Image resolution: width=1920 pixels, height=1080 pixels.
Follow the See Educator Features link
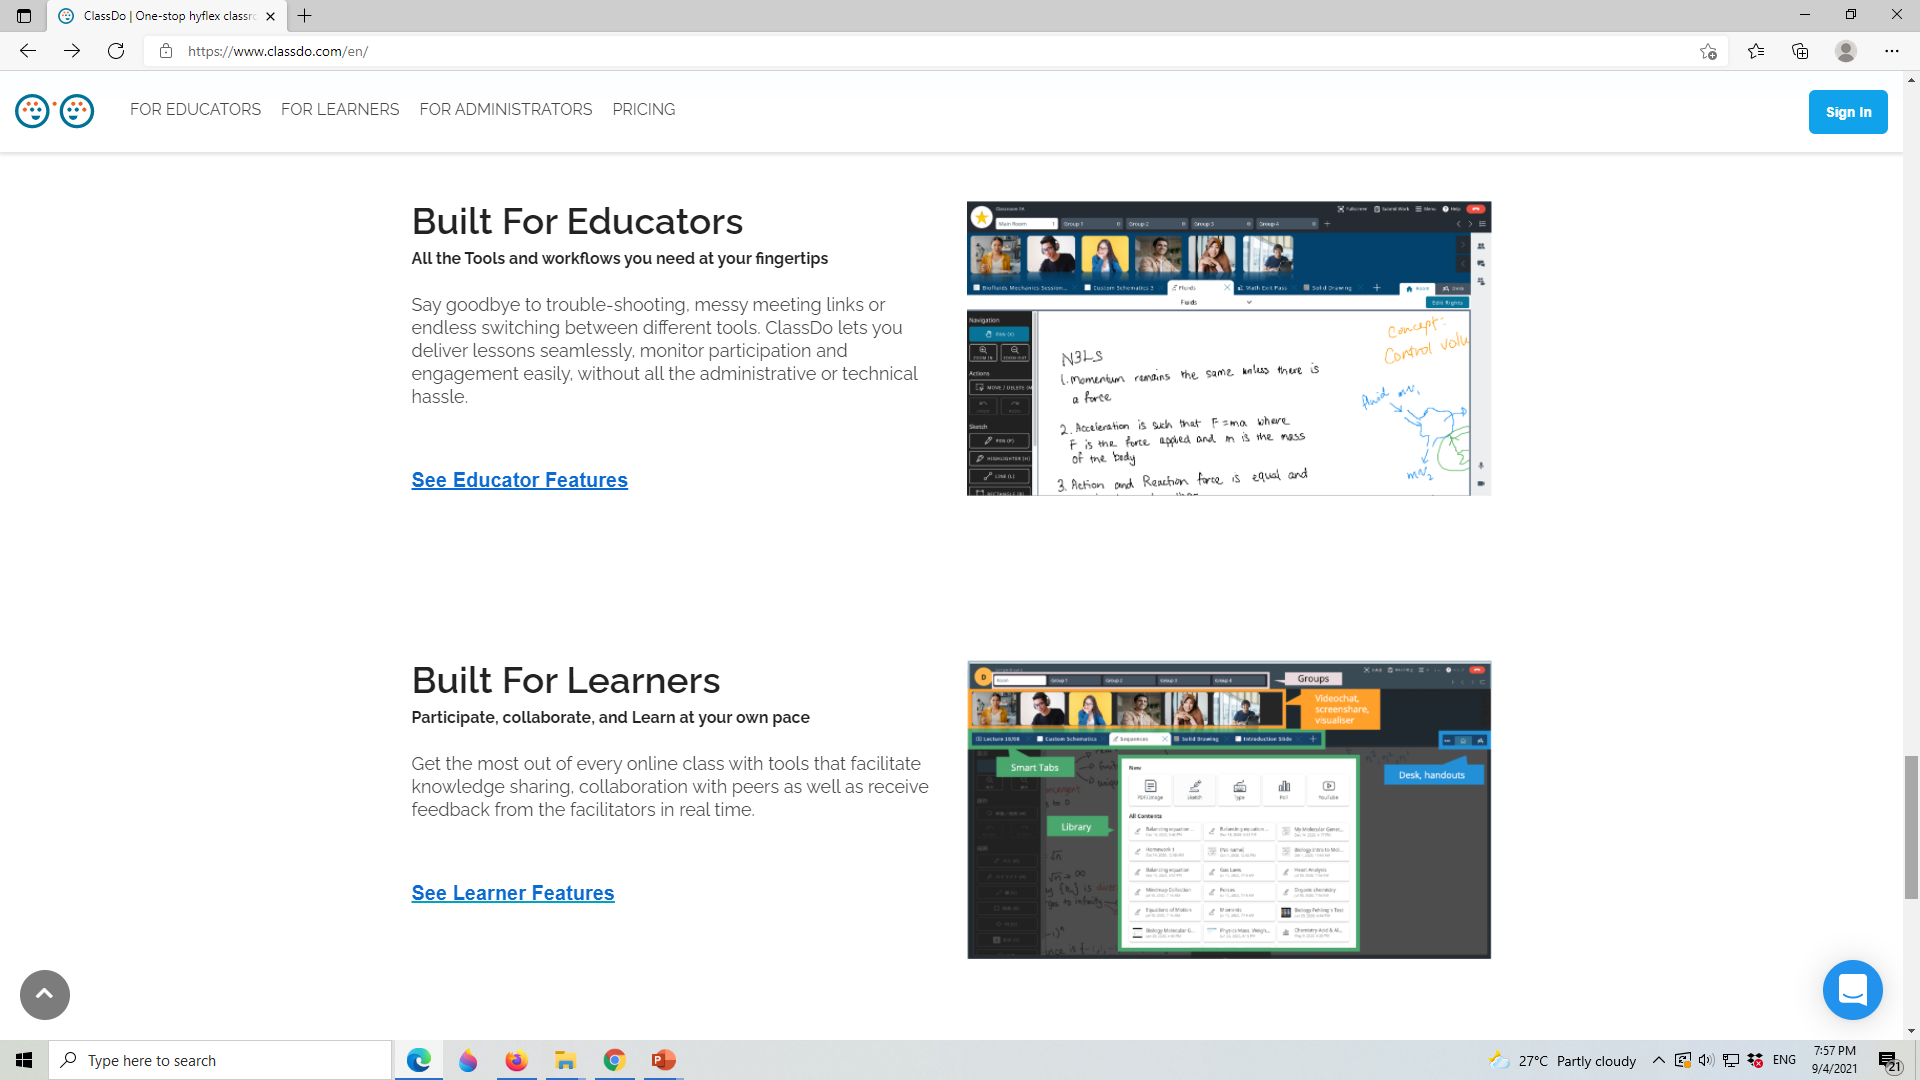[x=519, y=480]
